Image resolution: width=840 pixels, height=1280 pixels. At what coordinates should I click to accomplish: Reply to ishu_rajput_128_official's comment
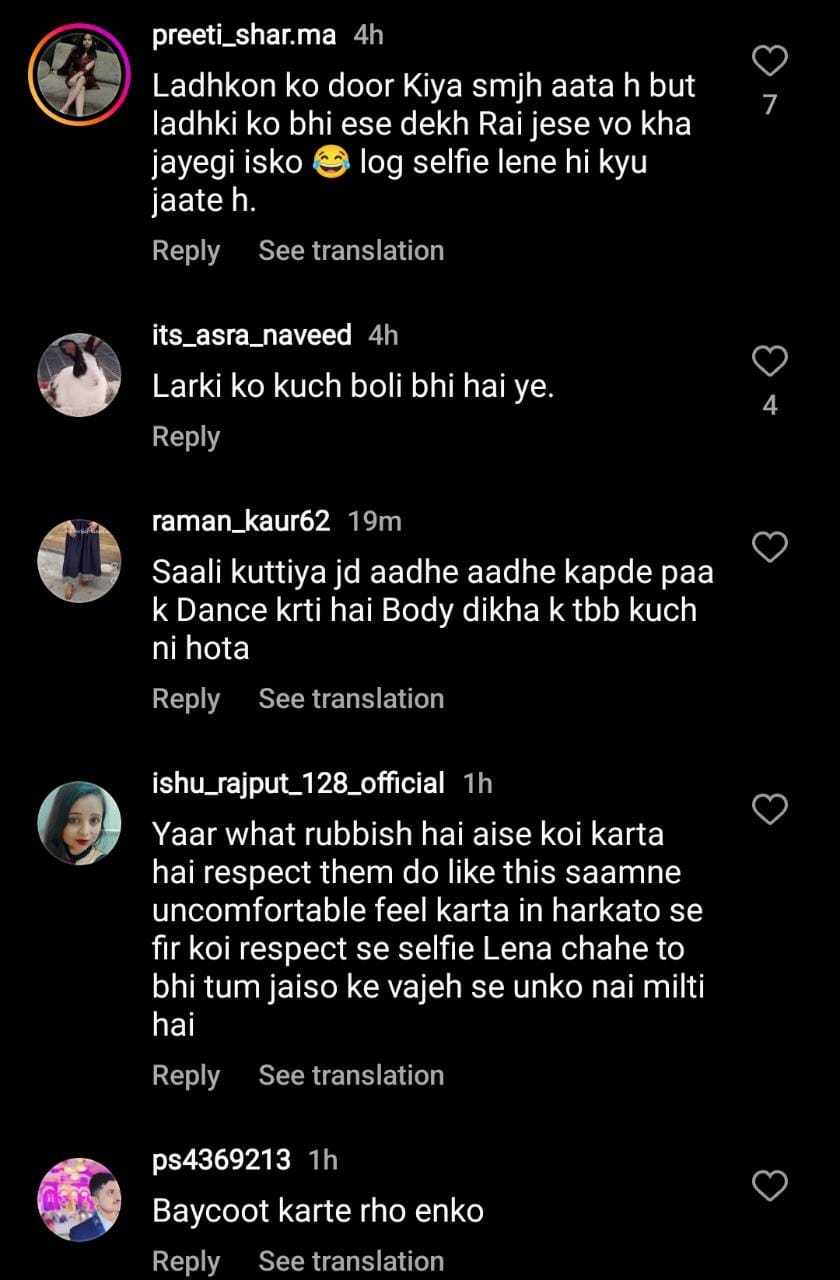tap(186, 1076)
